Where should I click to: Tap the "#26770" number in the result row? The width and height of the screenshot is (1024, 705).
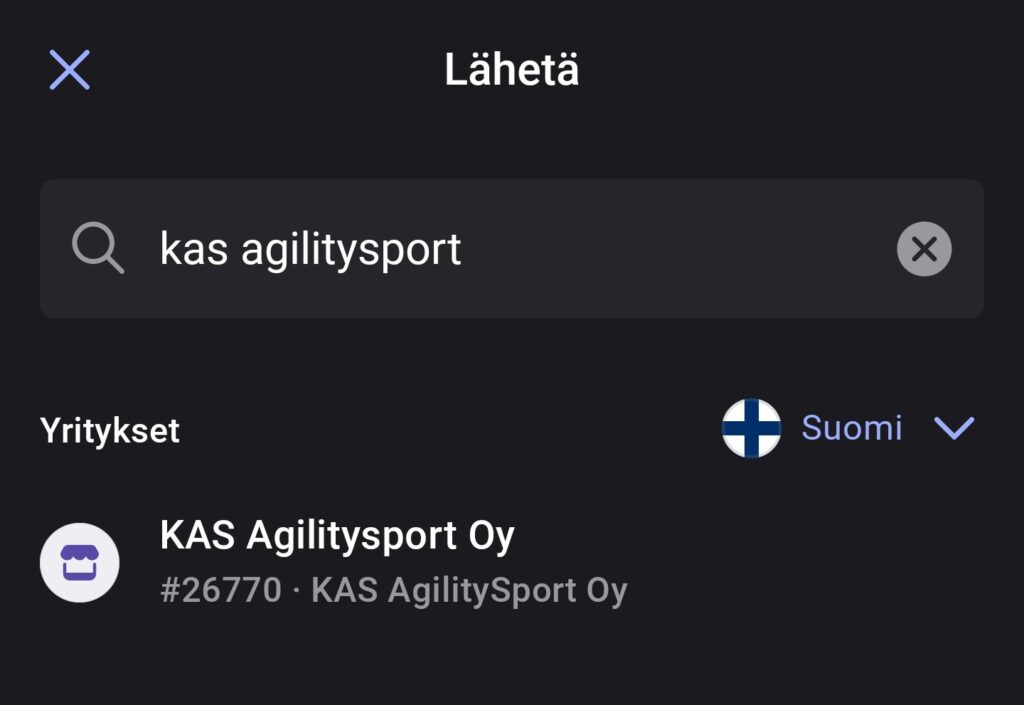point(221,591)
